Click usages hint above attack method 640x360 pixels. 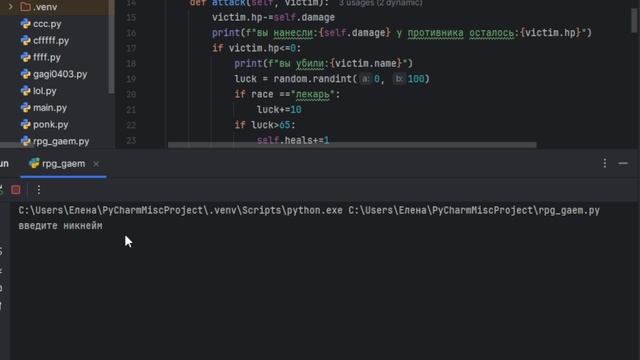380,3
